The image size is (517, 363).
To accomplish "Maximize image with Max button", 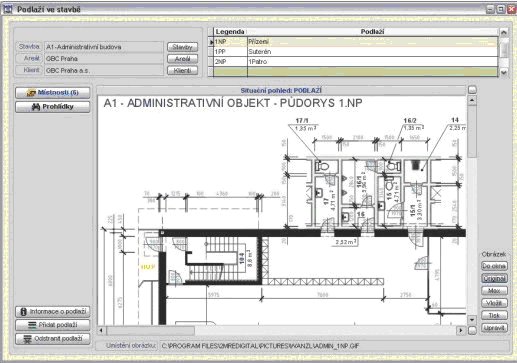I will [494, 291].
